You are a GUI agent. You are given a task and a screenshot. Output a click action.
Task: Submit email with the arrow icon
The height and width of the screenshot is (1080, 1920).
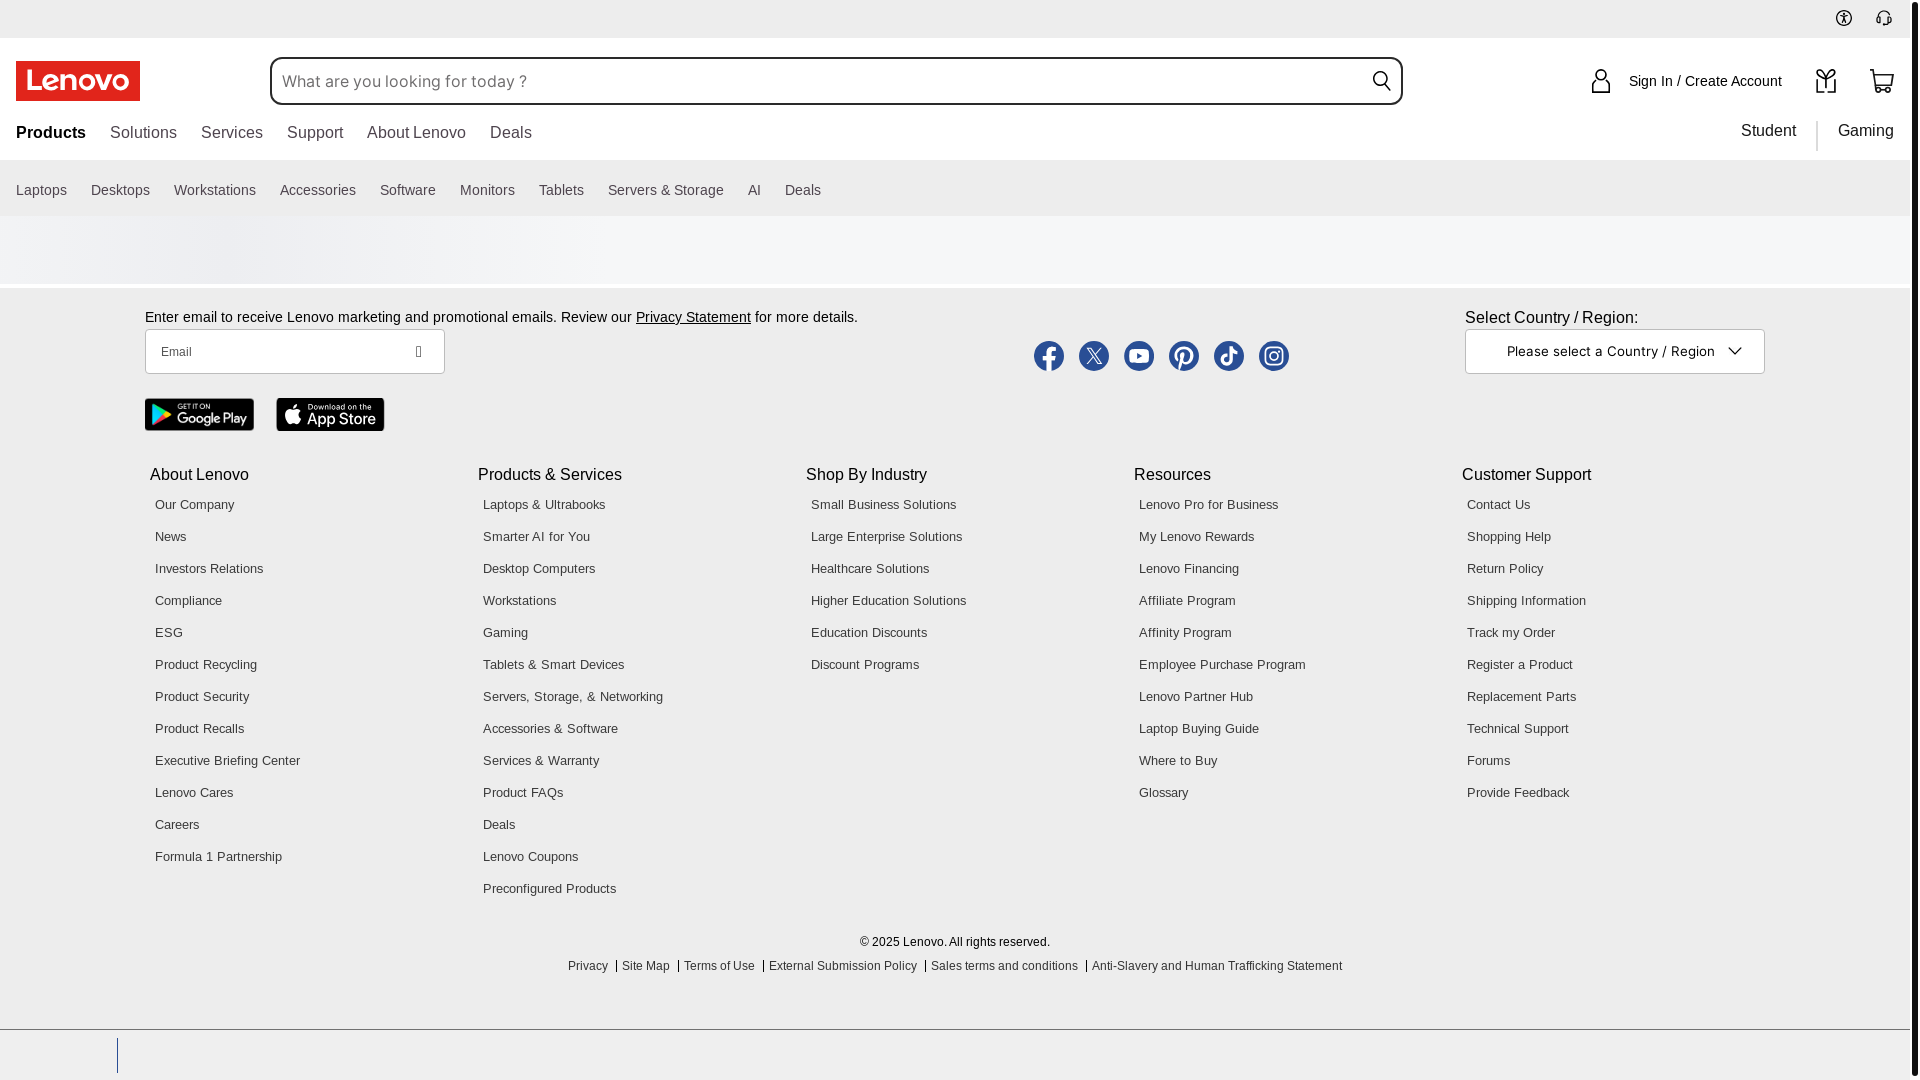419,352
